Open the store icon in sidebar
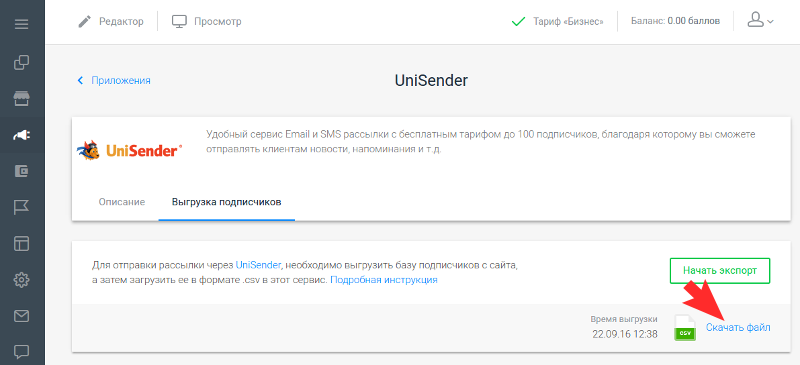This screenshot has width=800, height=365. [x=21, y=99]
